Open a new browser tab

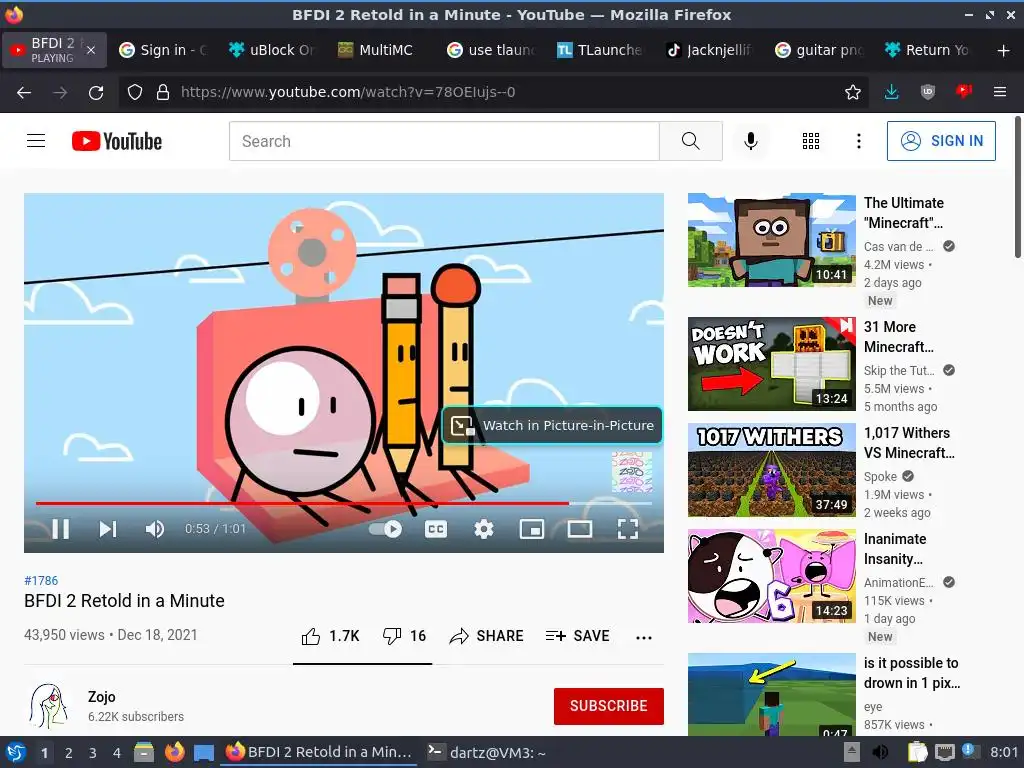tap(1003, 50)
